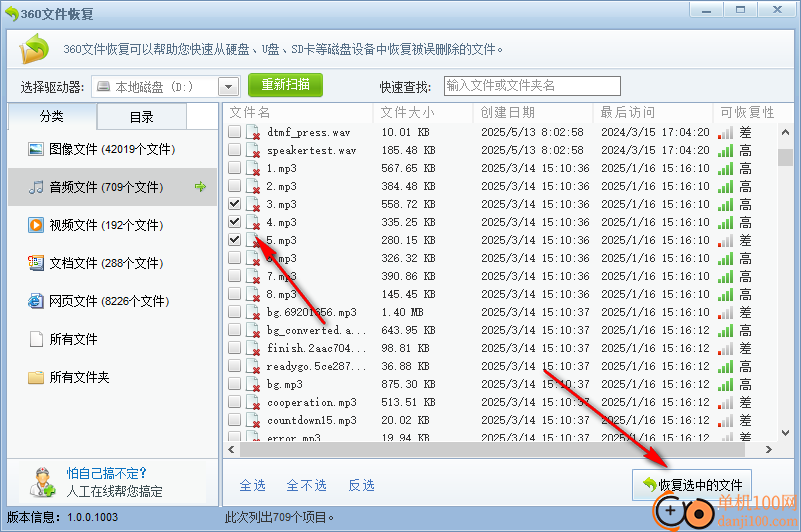Check the box for speakertest.wav
The width and height of the screenshot is (801, 532).
[x=234, y=150]
